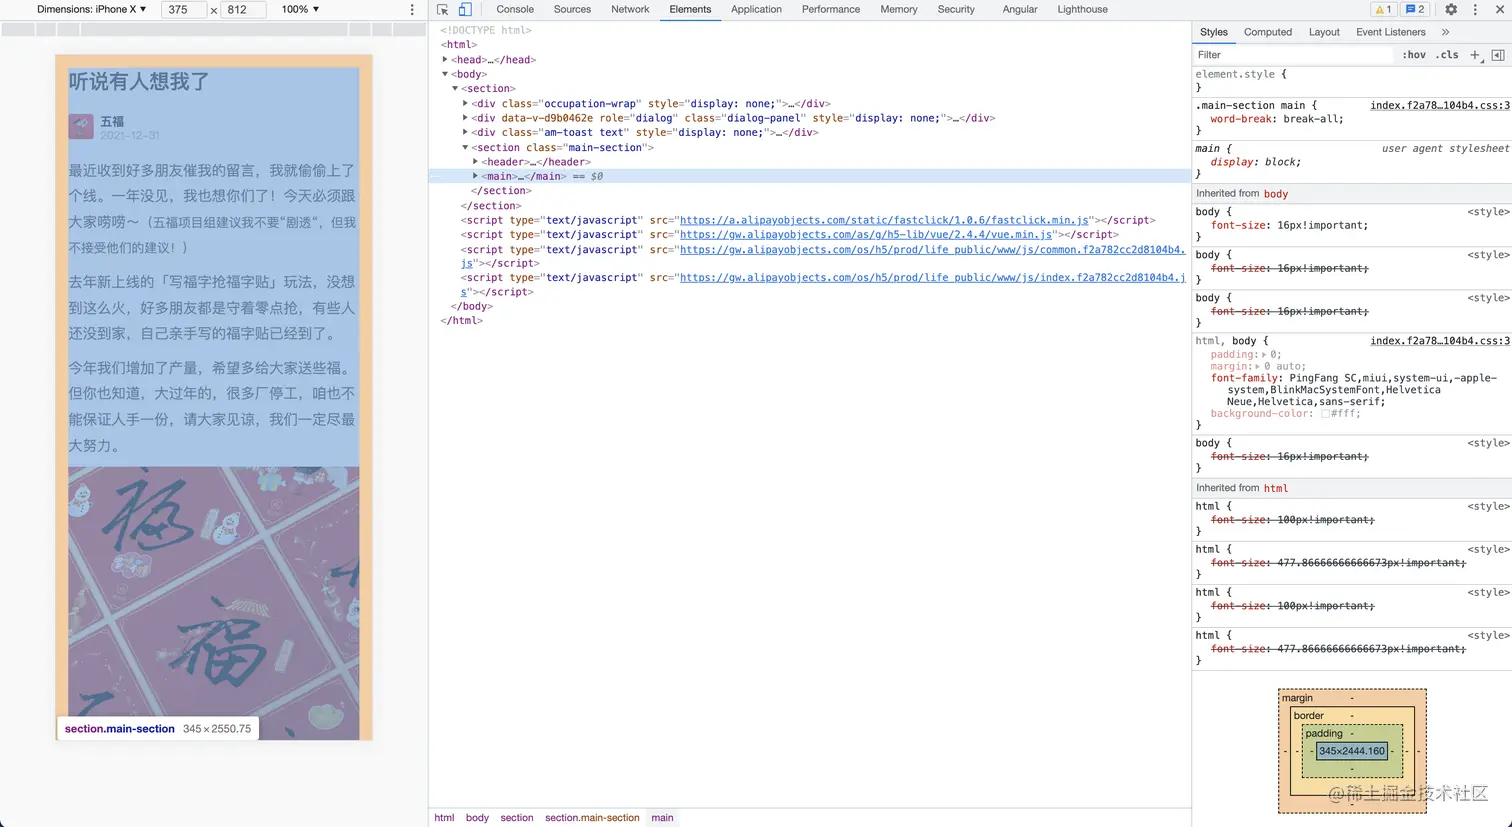
Task: Select section.main-section in the breadcrumb bar
Action: click(x=592, y=818)
